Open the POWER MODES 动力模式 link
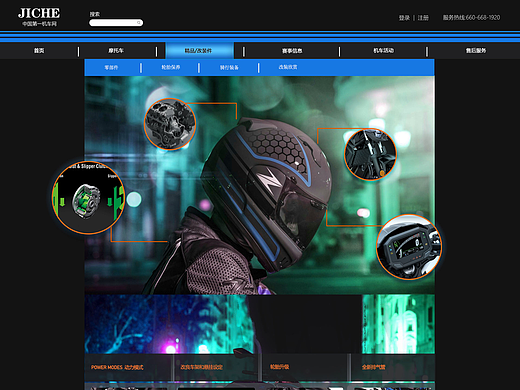The image size is (520, 390). pyautogui.click(x=117, y=367)
